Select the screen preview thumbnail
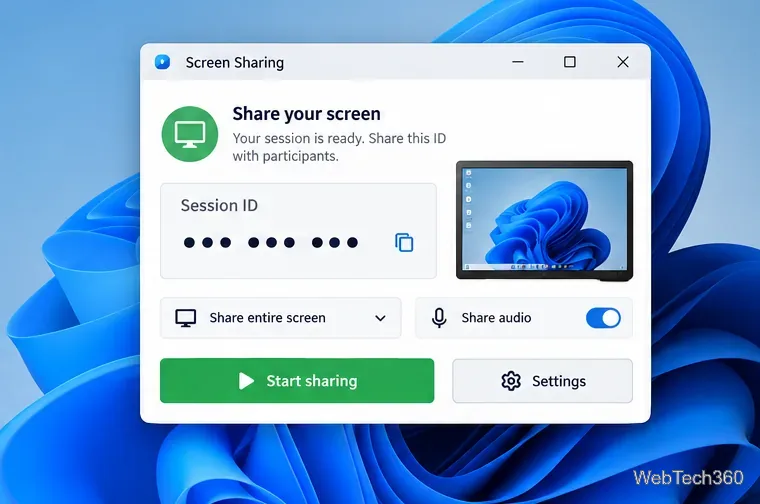The height and width of the screenshot is (504, 760). point(544,220)
